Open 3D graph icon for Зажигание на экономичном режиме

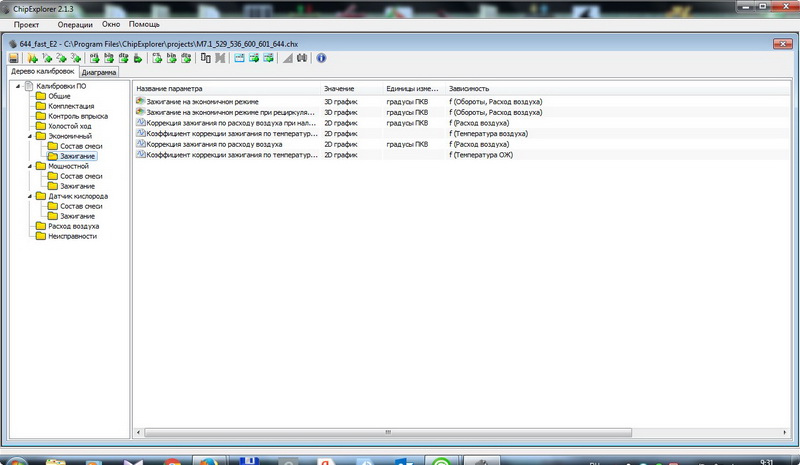tap(140, 102)
